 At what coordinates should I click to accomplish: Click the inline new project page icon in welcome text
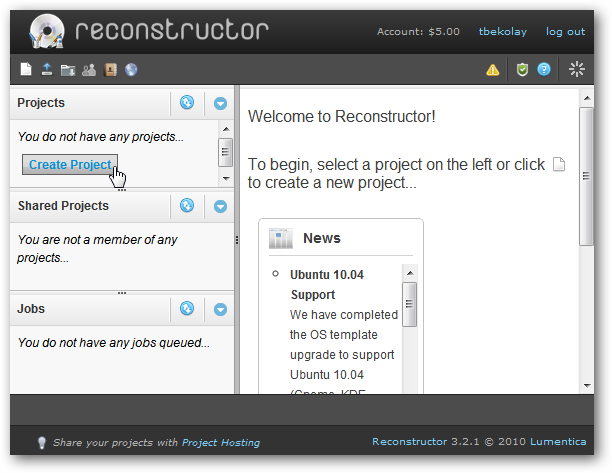(x=559, y=164)
